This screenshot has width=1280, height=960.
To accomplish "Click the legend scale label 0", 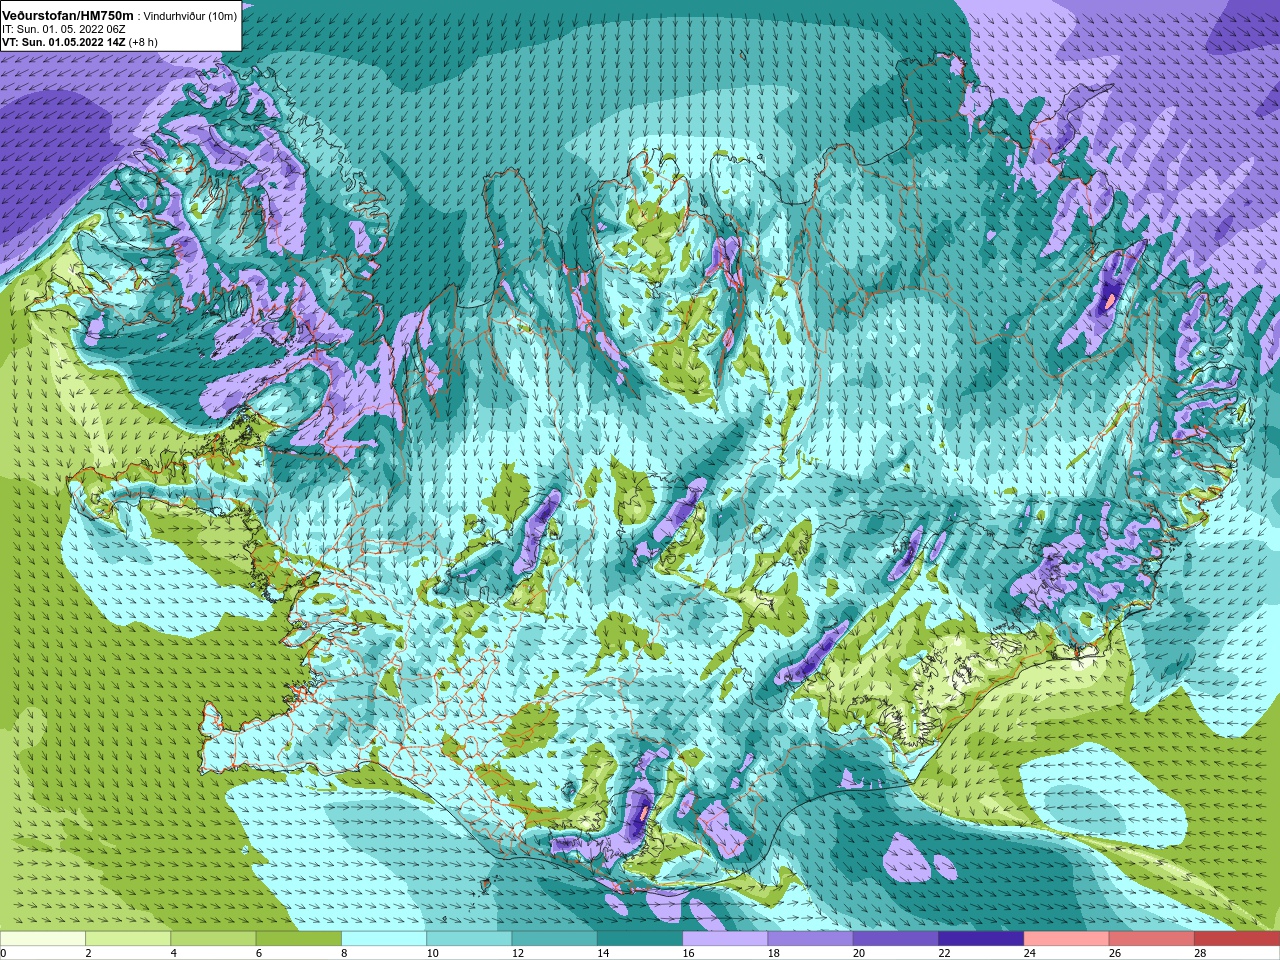I will (x=3, y=953).
